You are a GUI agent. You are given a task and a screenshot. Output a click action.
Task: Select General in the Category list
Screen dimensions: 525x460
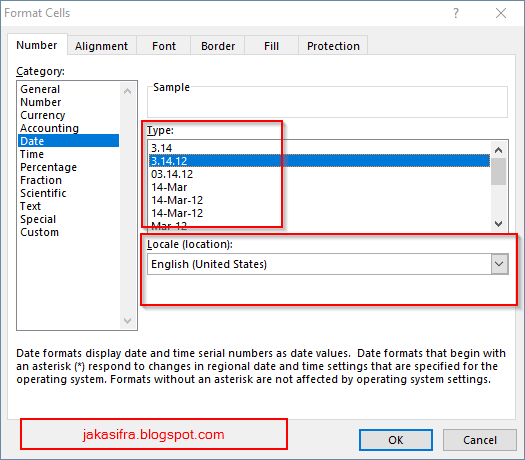click(x=69, y=89)
